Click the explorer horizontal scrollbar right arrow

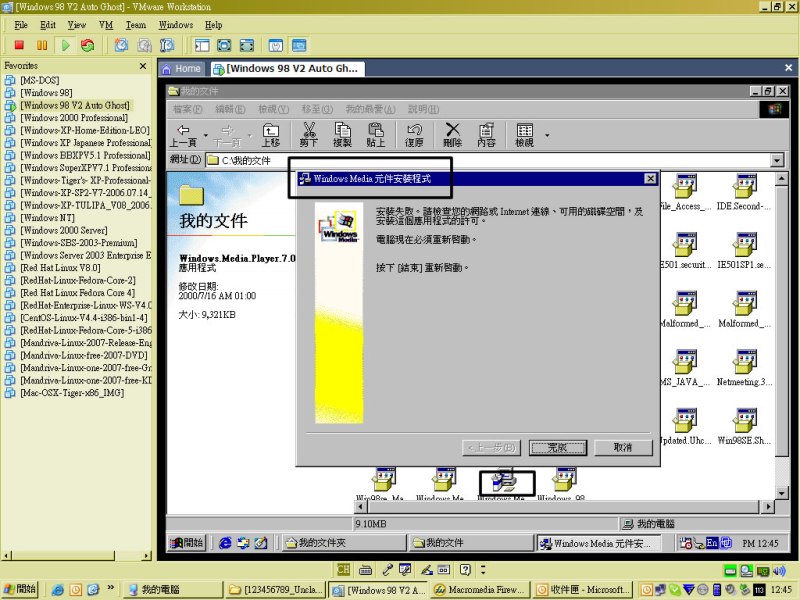pos(768,507)
